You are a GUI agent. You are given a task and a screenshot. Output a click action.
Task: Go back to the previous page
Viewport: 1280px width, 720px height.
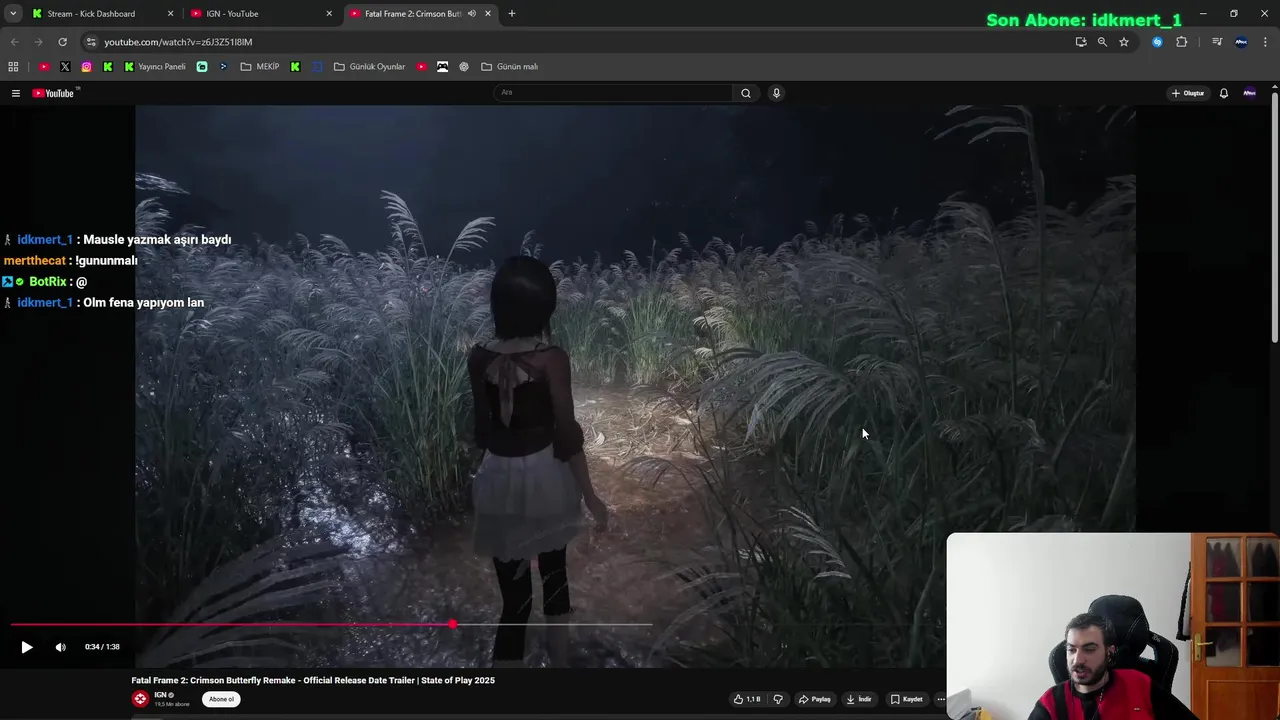click(x=14, y=42)
